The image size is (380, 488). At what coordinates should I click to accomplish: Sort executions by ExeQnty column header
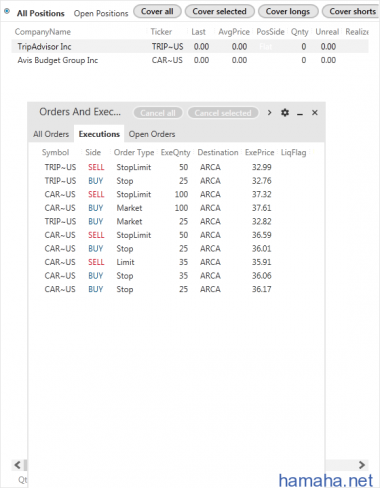pyautogui.click(x=176, y=153)
